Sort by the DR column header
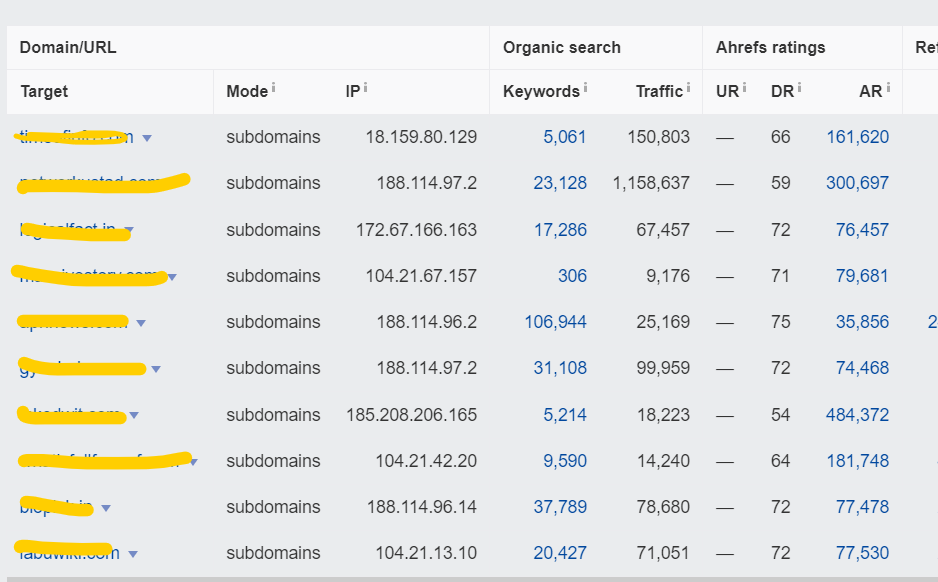Screen dimensions: 938x582 pos(782,92)
